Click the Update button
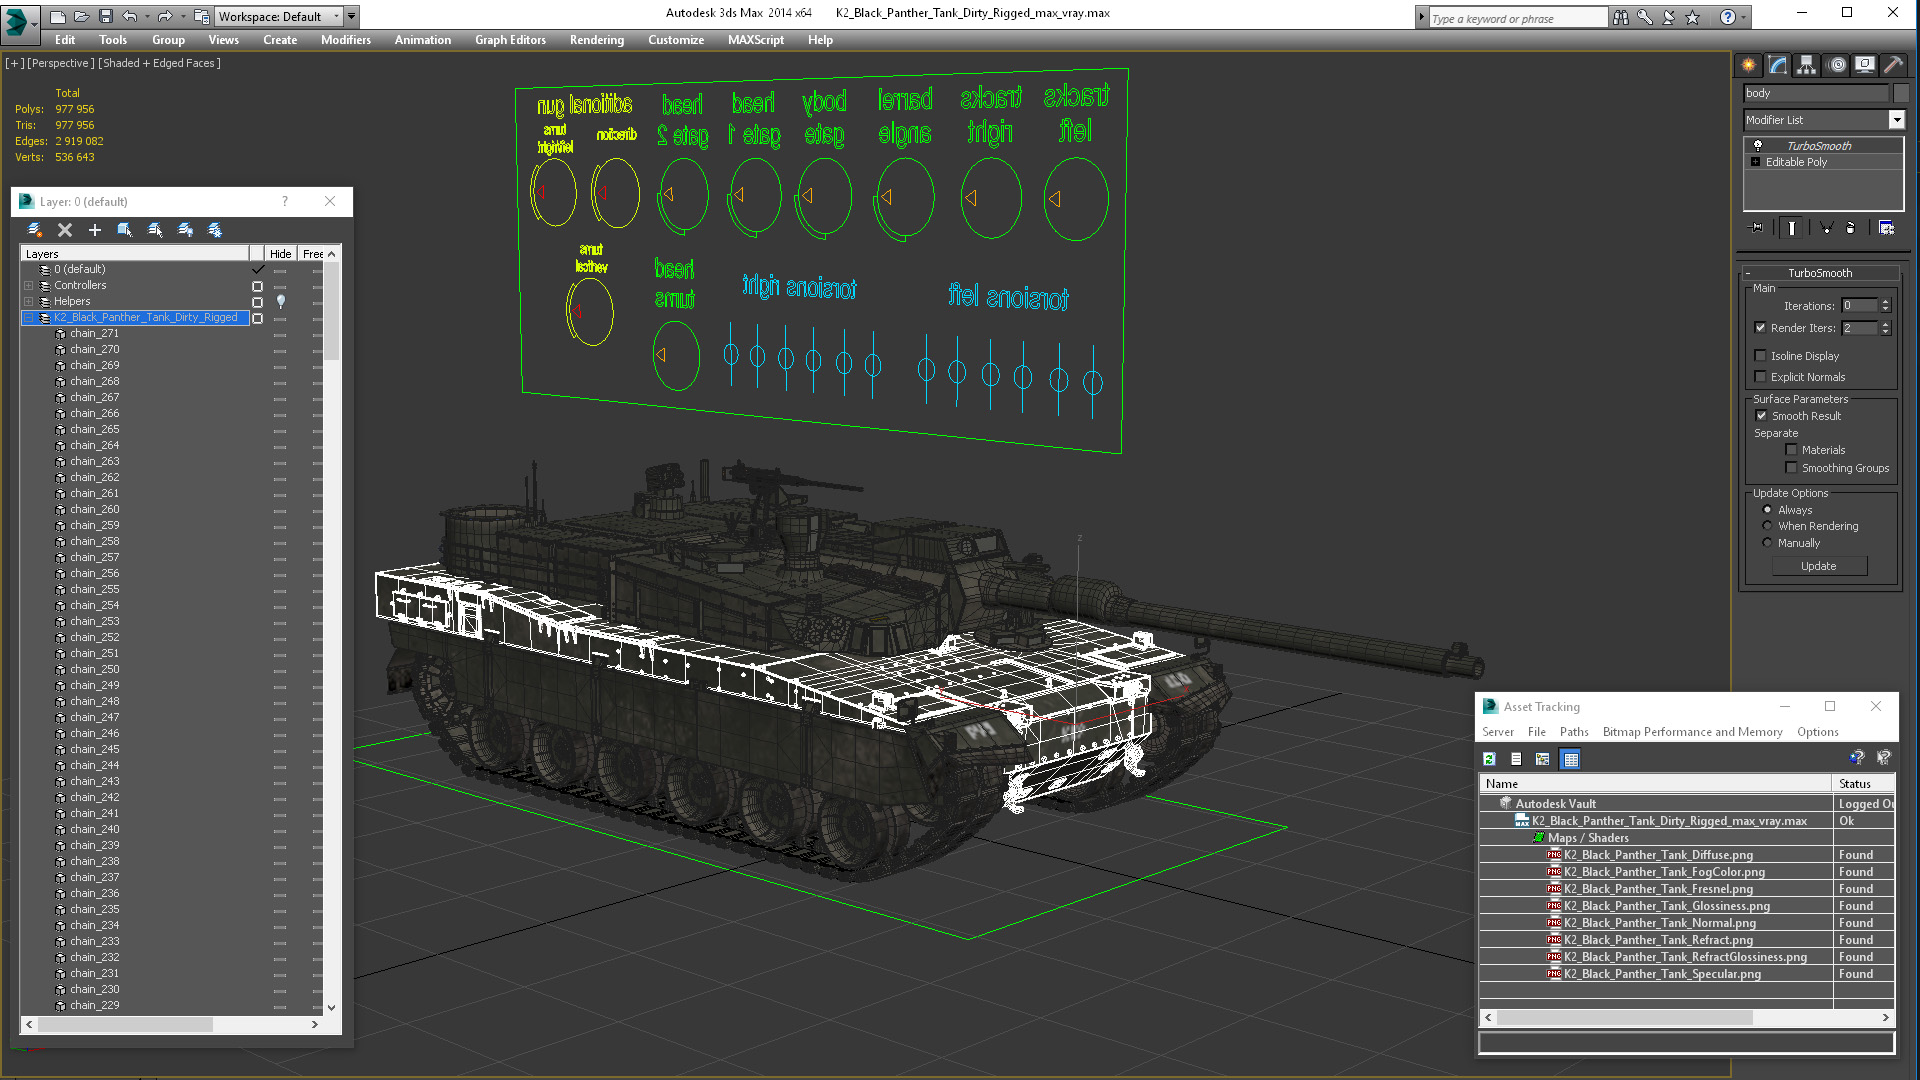Image resolution: width=1920 pixels, height=1080 pixels. [x=1819, y=566]
